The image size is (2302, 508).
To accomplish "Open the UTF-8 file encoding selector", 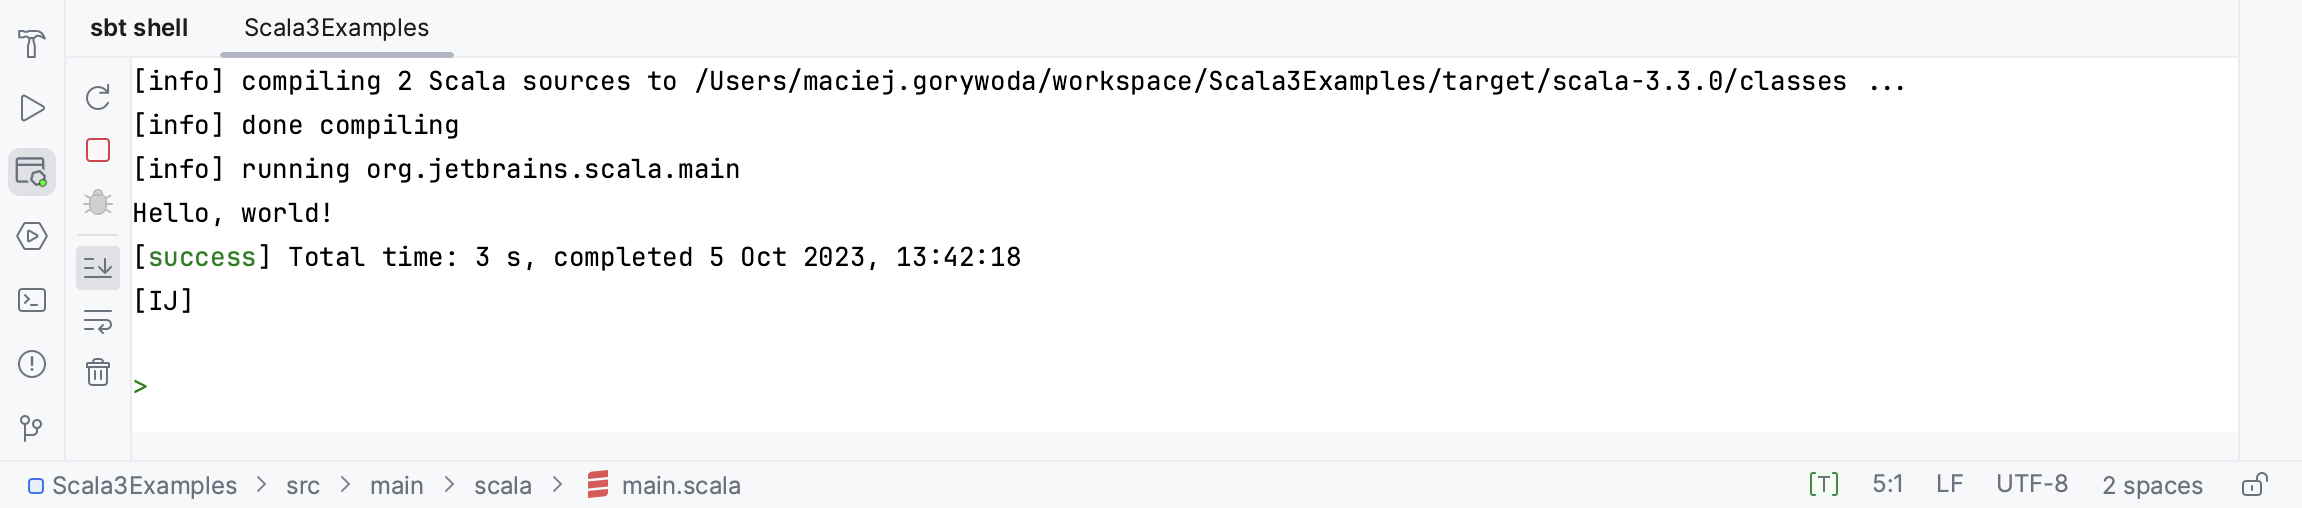I will [2031, 485].
